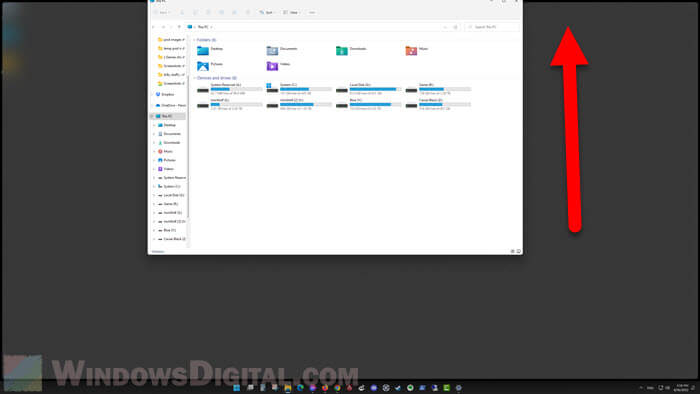Select the System Reserved (A:) drive tile
This screenshot has height=394, width=700.
click(x=229, y=89)
